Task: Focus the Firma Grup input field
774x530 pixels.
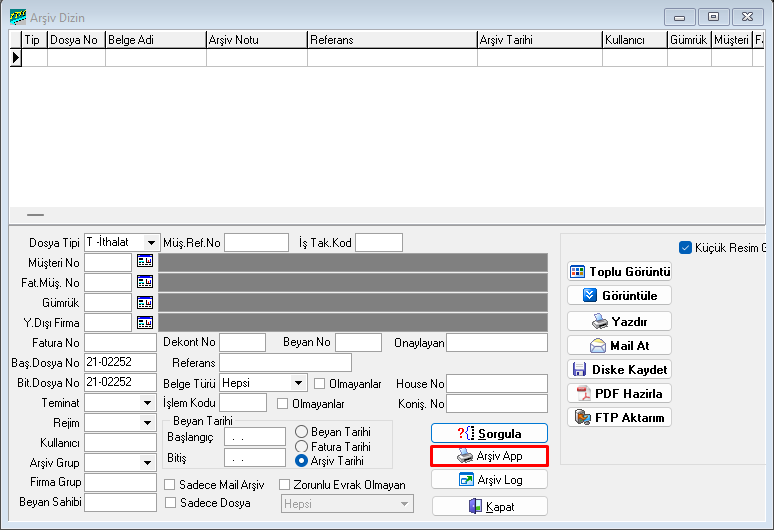Action: pos(120,482)
